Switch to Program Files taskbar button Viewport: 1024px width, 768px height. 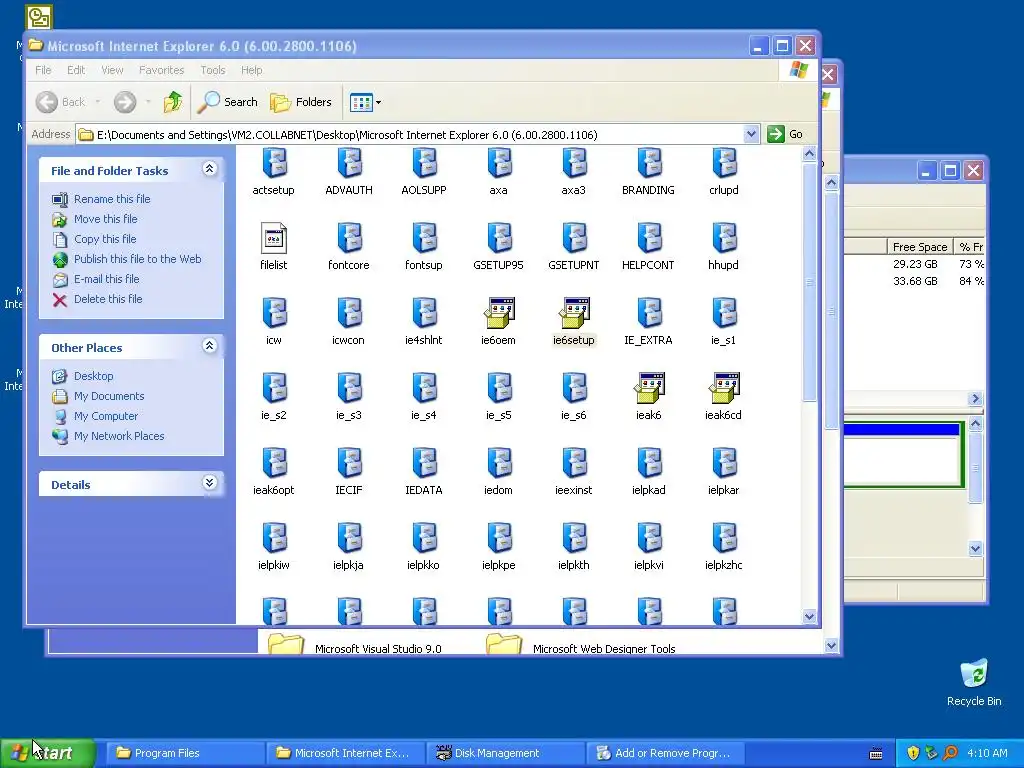tap(185, 753)
